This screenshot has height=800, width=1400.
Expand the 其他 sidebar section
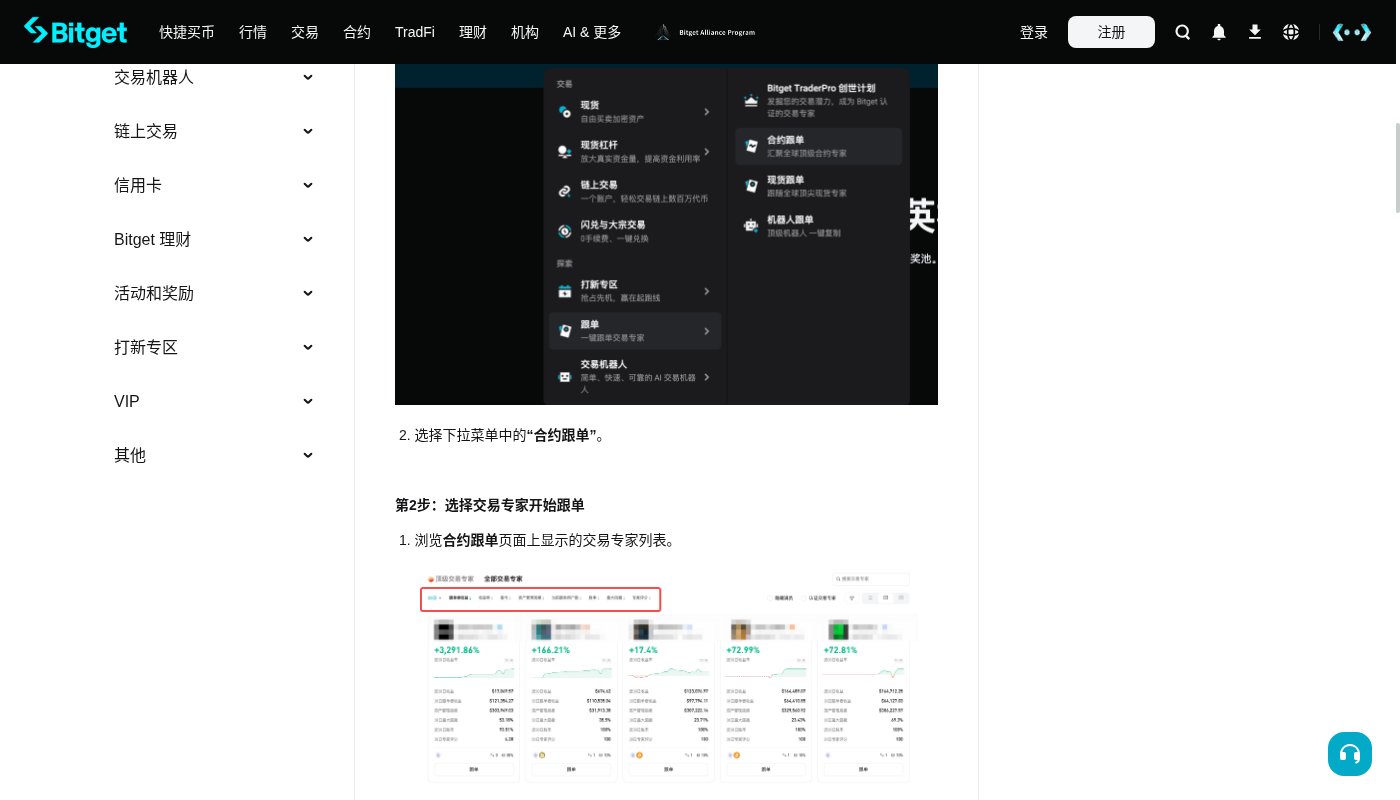[x=308, y=455]
